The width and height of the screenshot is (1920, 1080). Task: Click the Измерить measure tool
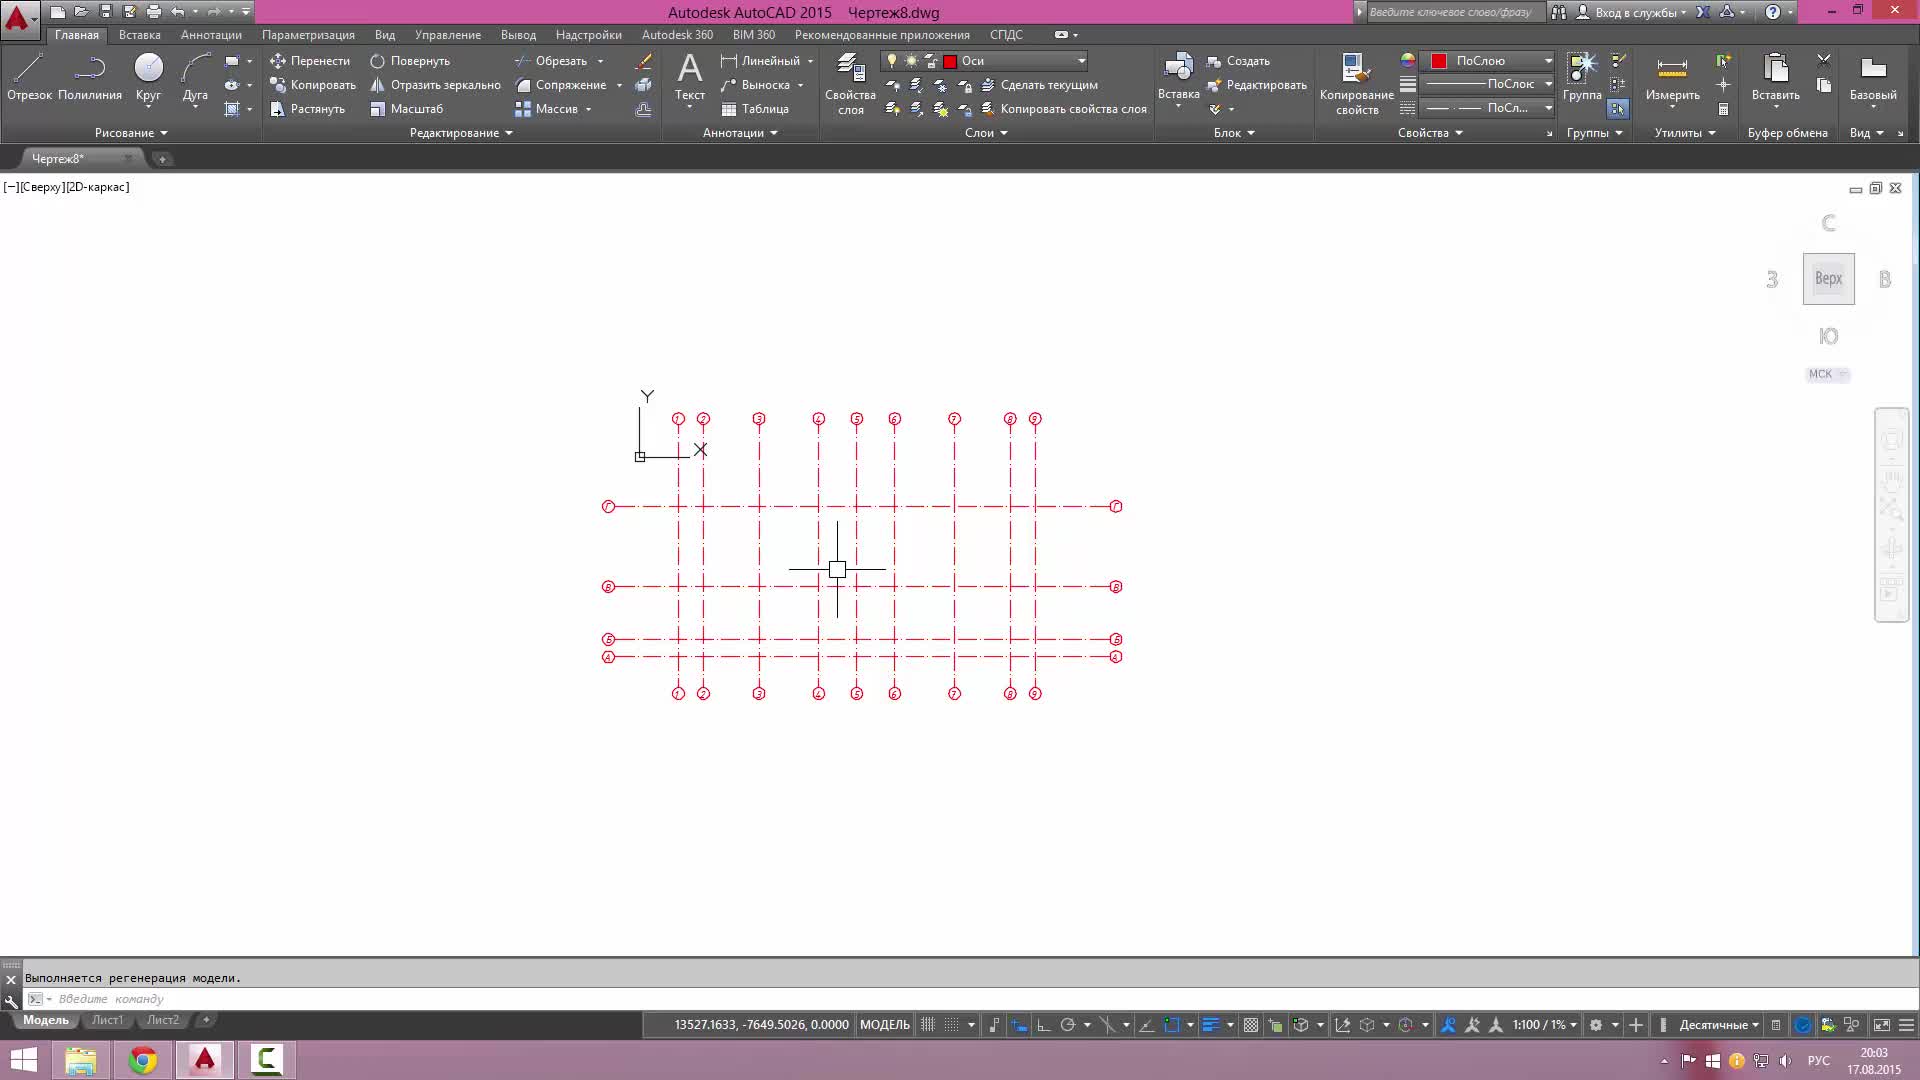tap(1672, 78)
